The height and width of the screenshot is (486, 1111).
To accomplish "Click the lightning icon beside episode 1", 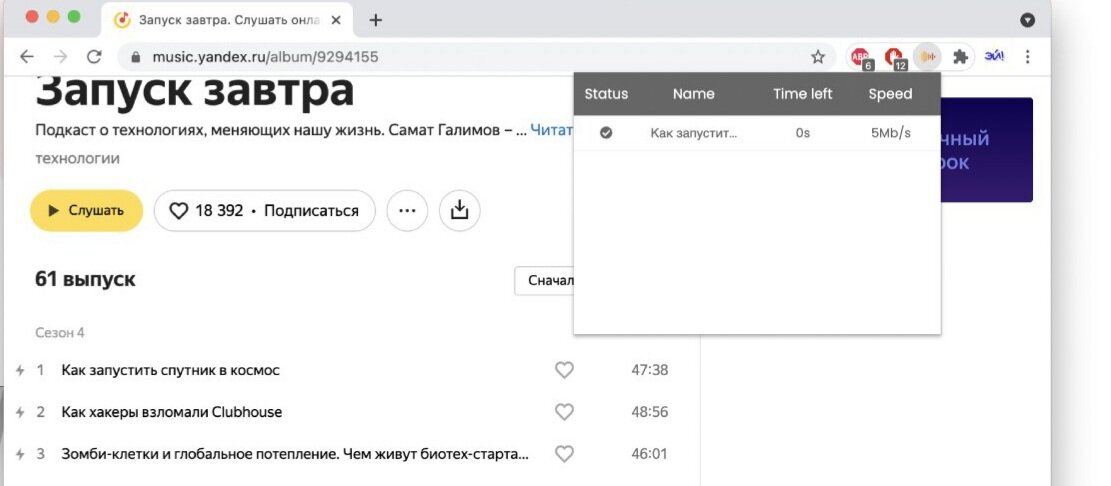I will click(21, 370).
